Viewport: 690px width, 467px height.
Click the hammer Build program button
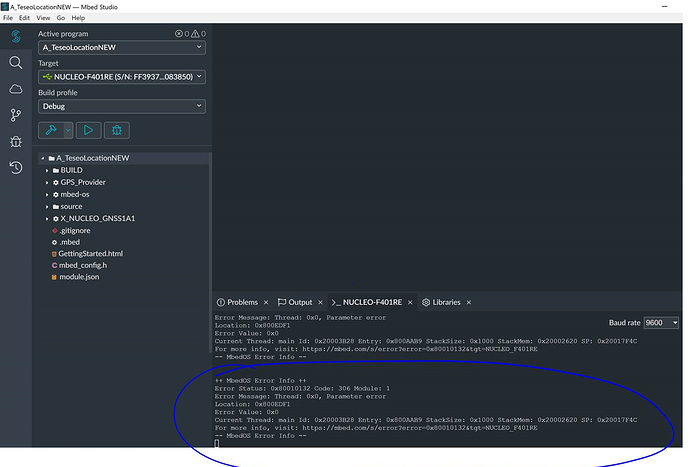pos(51,130)
